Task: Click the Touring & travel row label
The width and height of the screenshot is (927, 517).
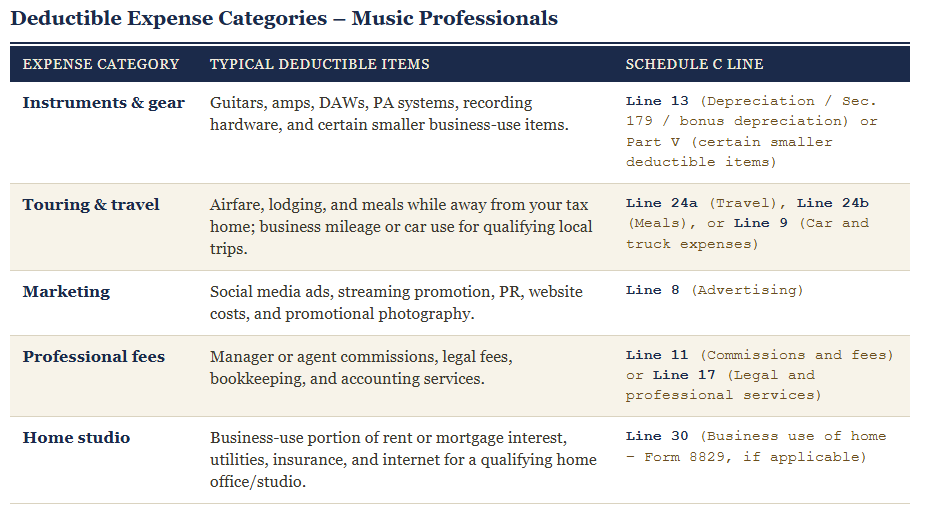Action: pyautogui.click(x=91, y=205)
